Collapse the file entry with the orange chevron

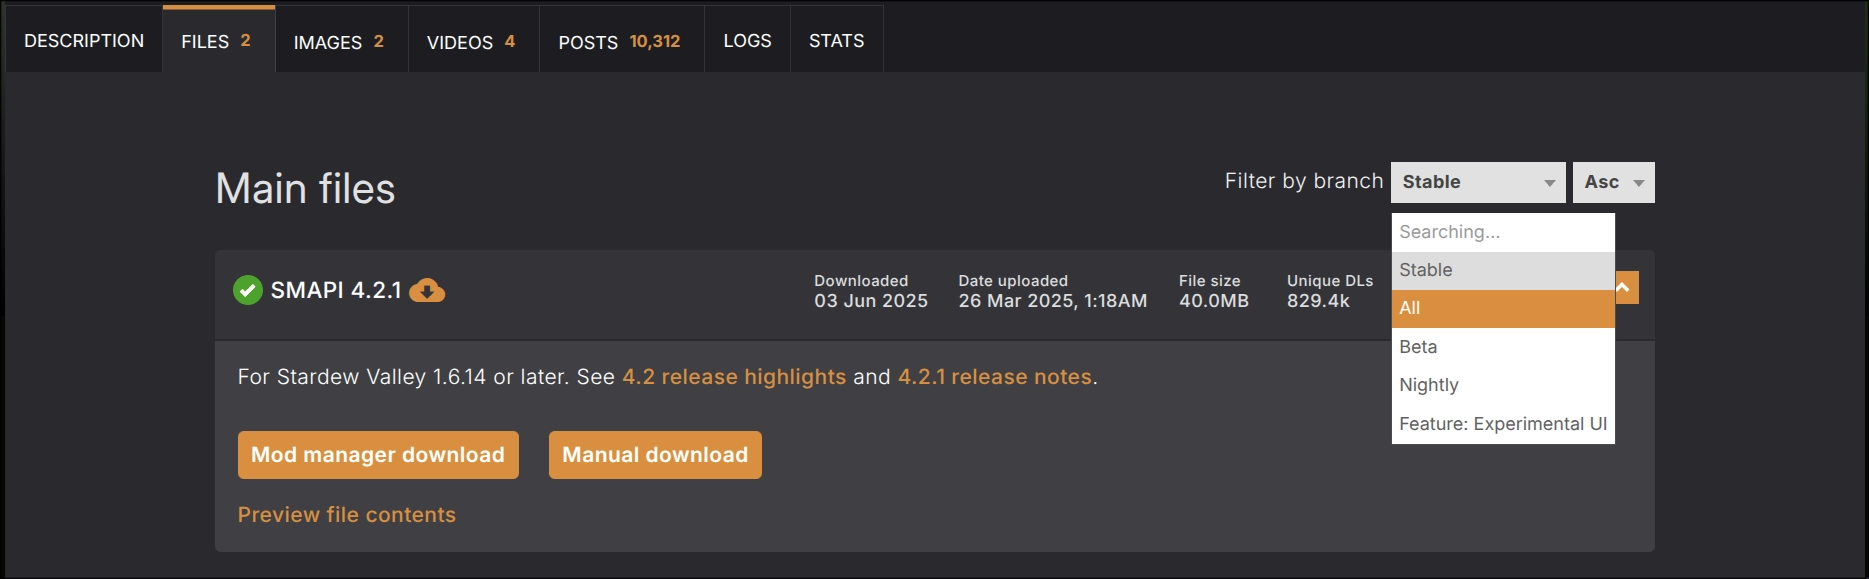point(1627,288)
